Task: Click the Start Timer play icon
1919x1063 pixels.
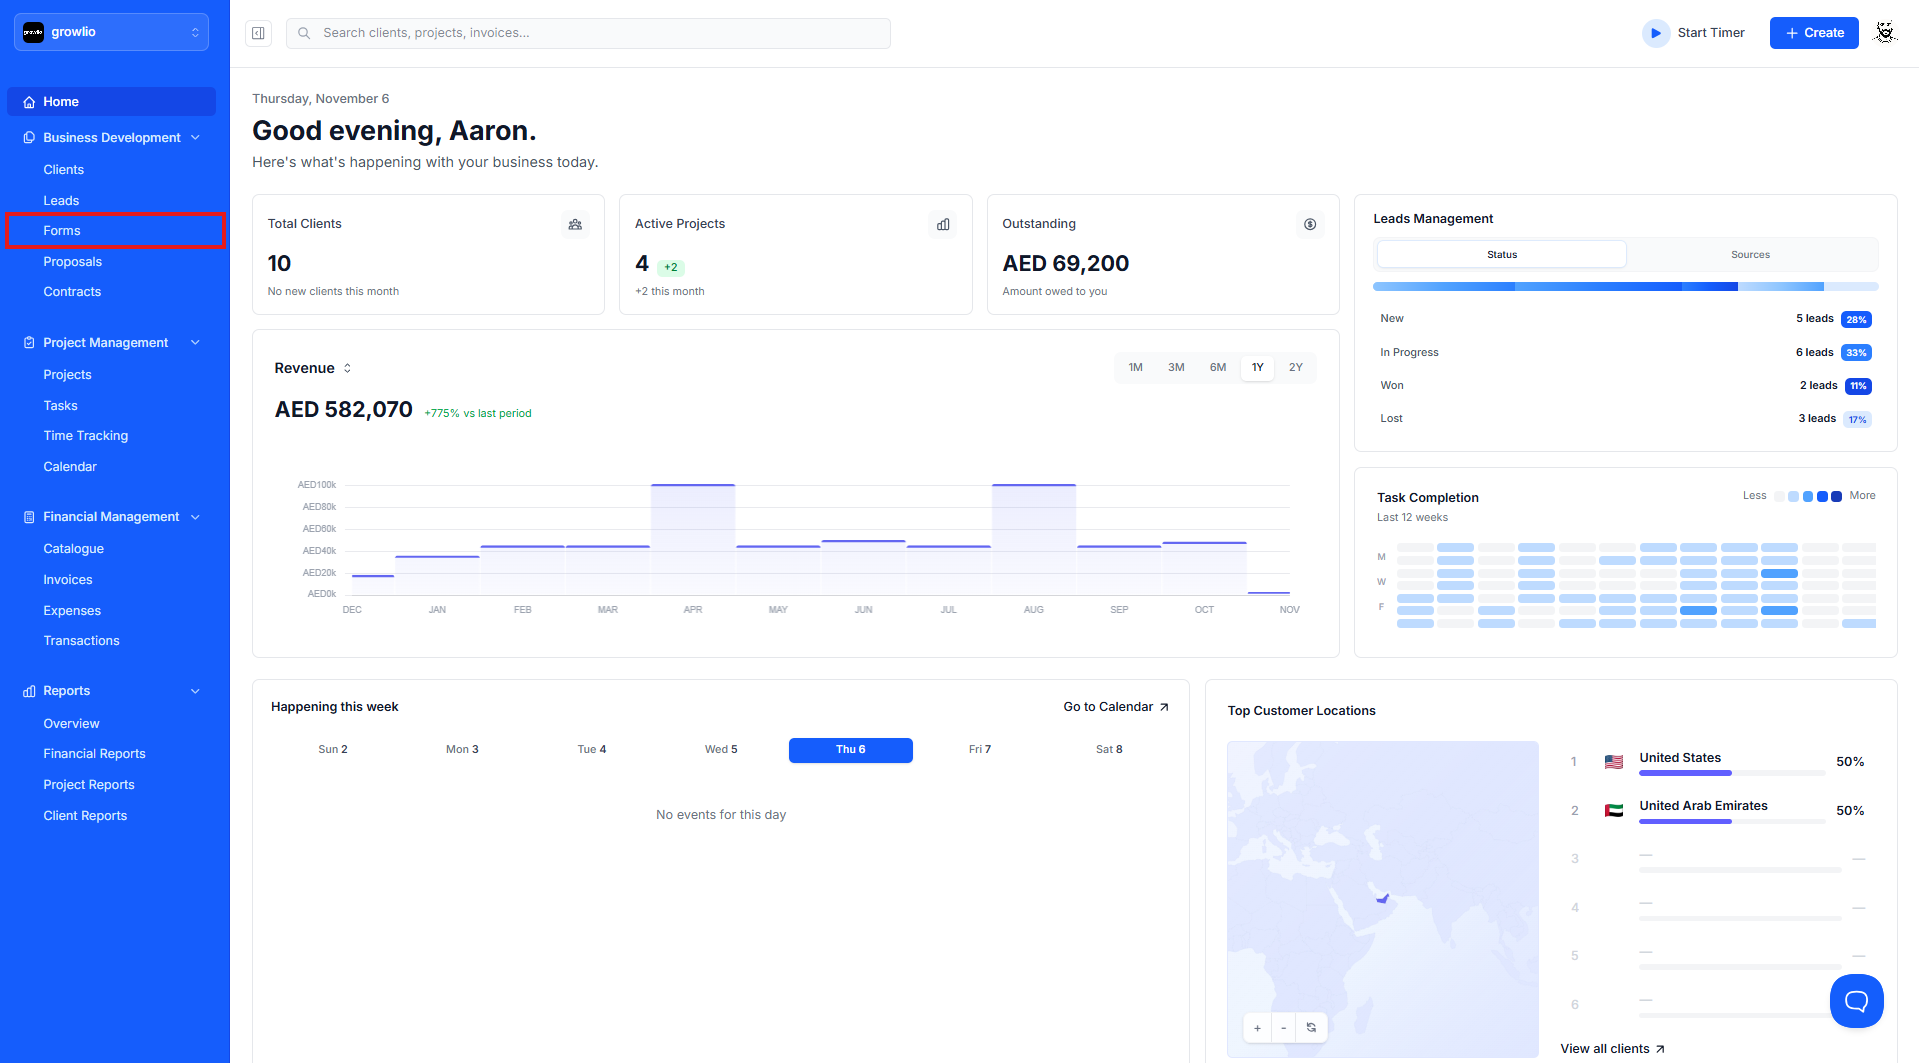Action: [x=1656, y=33]
